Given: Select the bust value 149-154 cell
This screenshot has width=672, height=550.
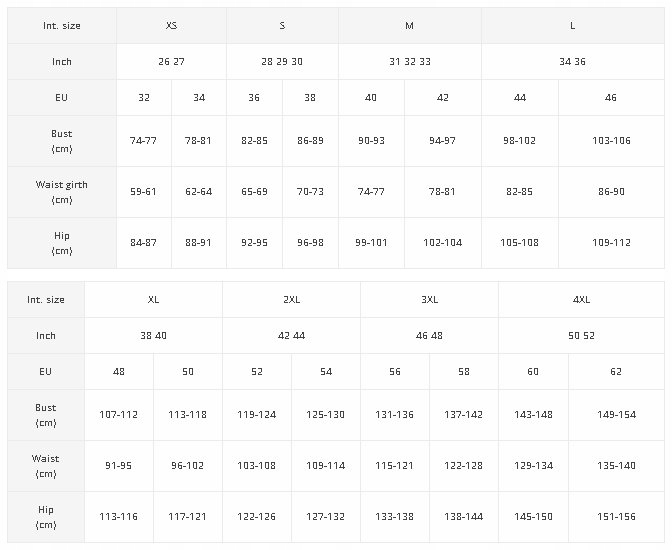Looking at the screenshot, I should click(615, 414).
